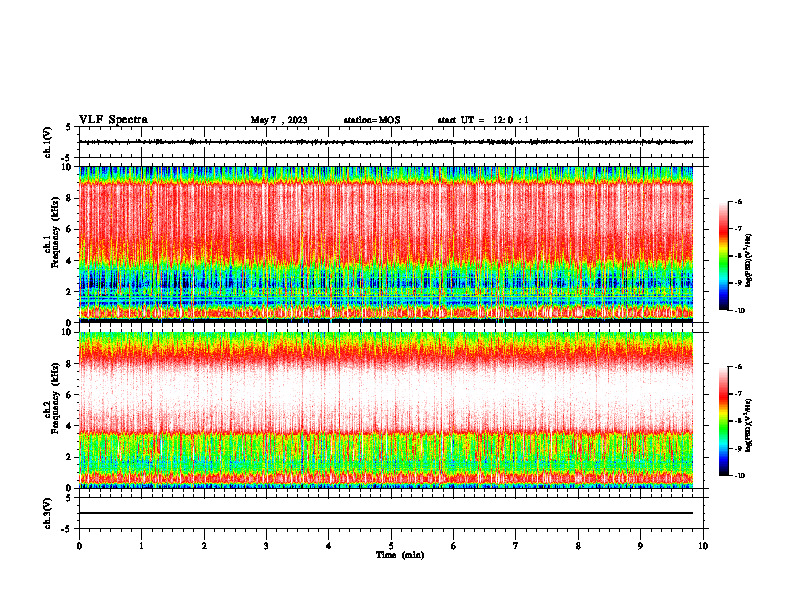
Task: Click the ch.2 frequency axis tick "6"
Action: pyautogui.click(x=69, y=395)
